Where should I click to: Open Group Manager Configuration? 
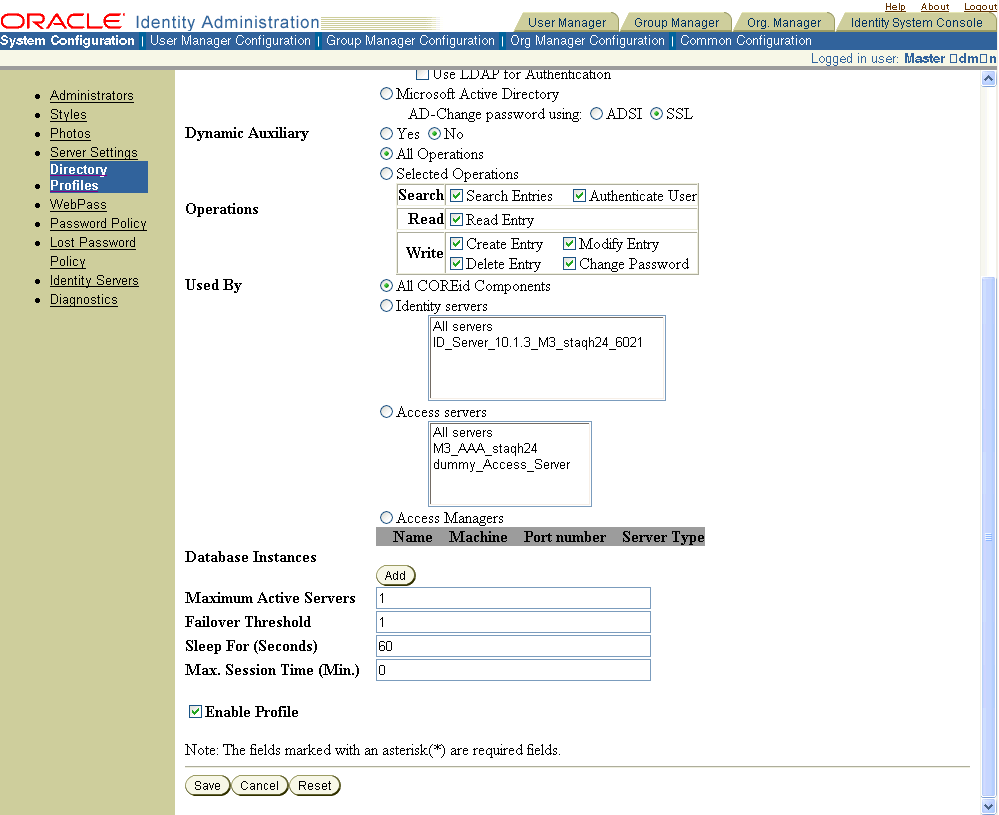pyautogui.click(x=410, y=40)
